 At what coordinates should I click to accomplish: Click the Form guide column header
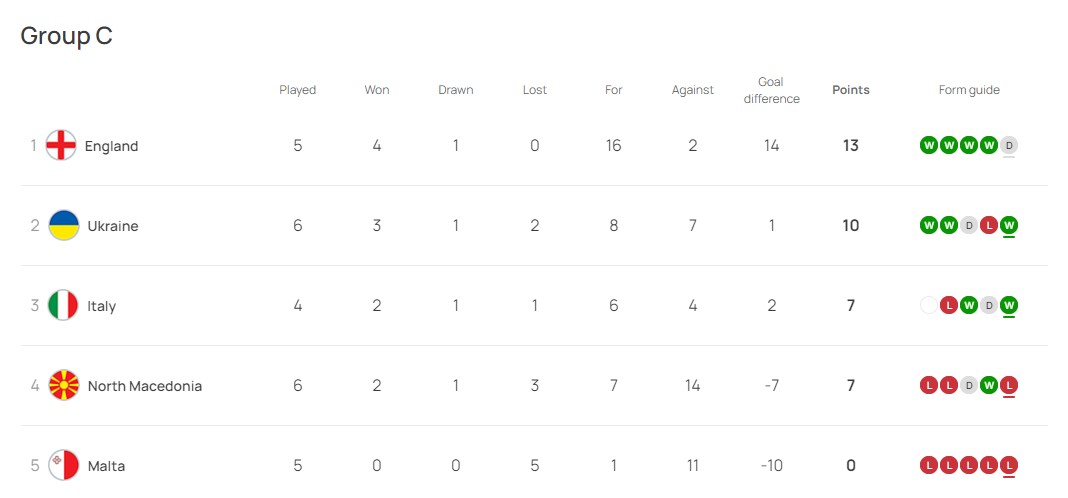tap(969, 90)
